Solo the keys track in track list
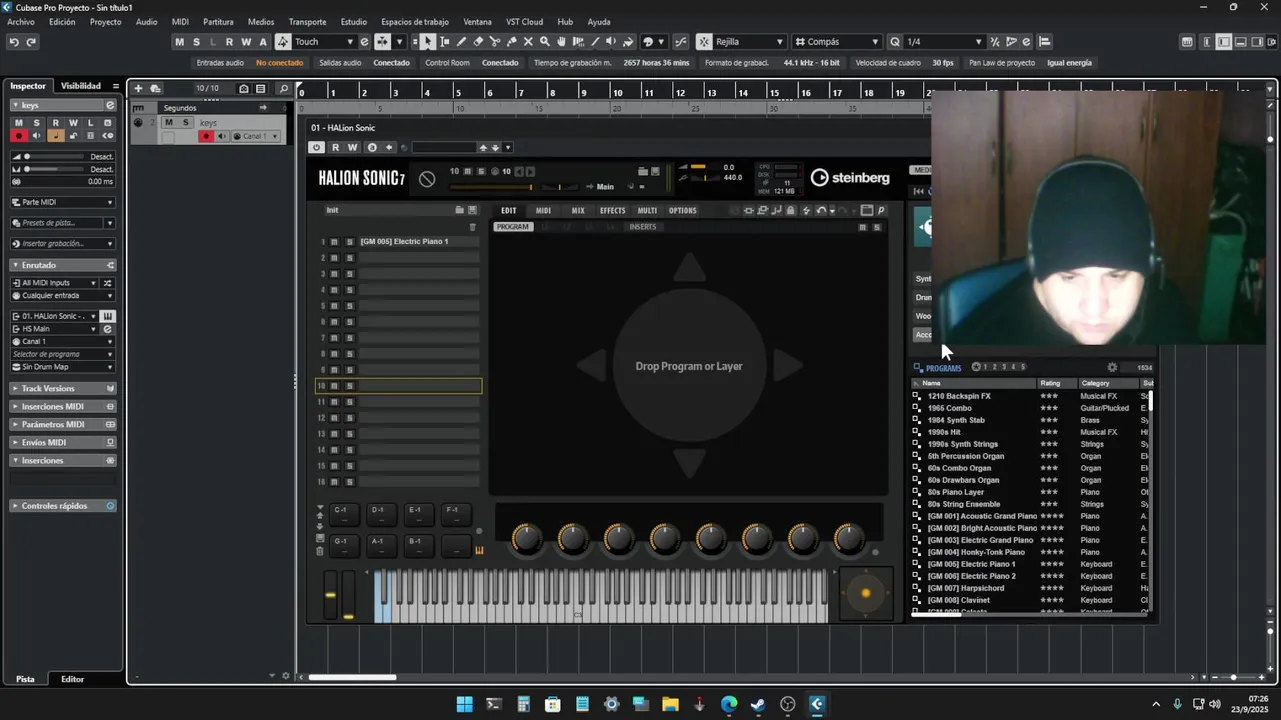Screen dimensions: 1281x720 coord(185,122)
